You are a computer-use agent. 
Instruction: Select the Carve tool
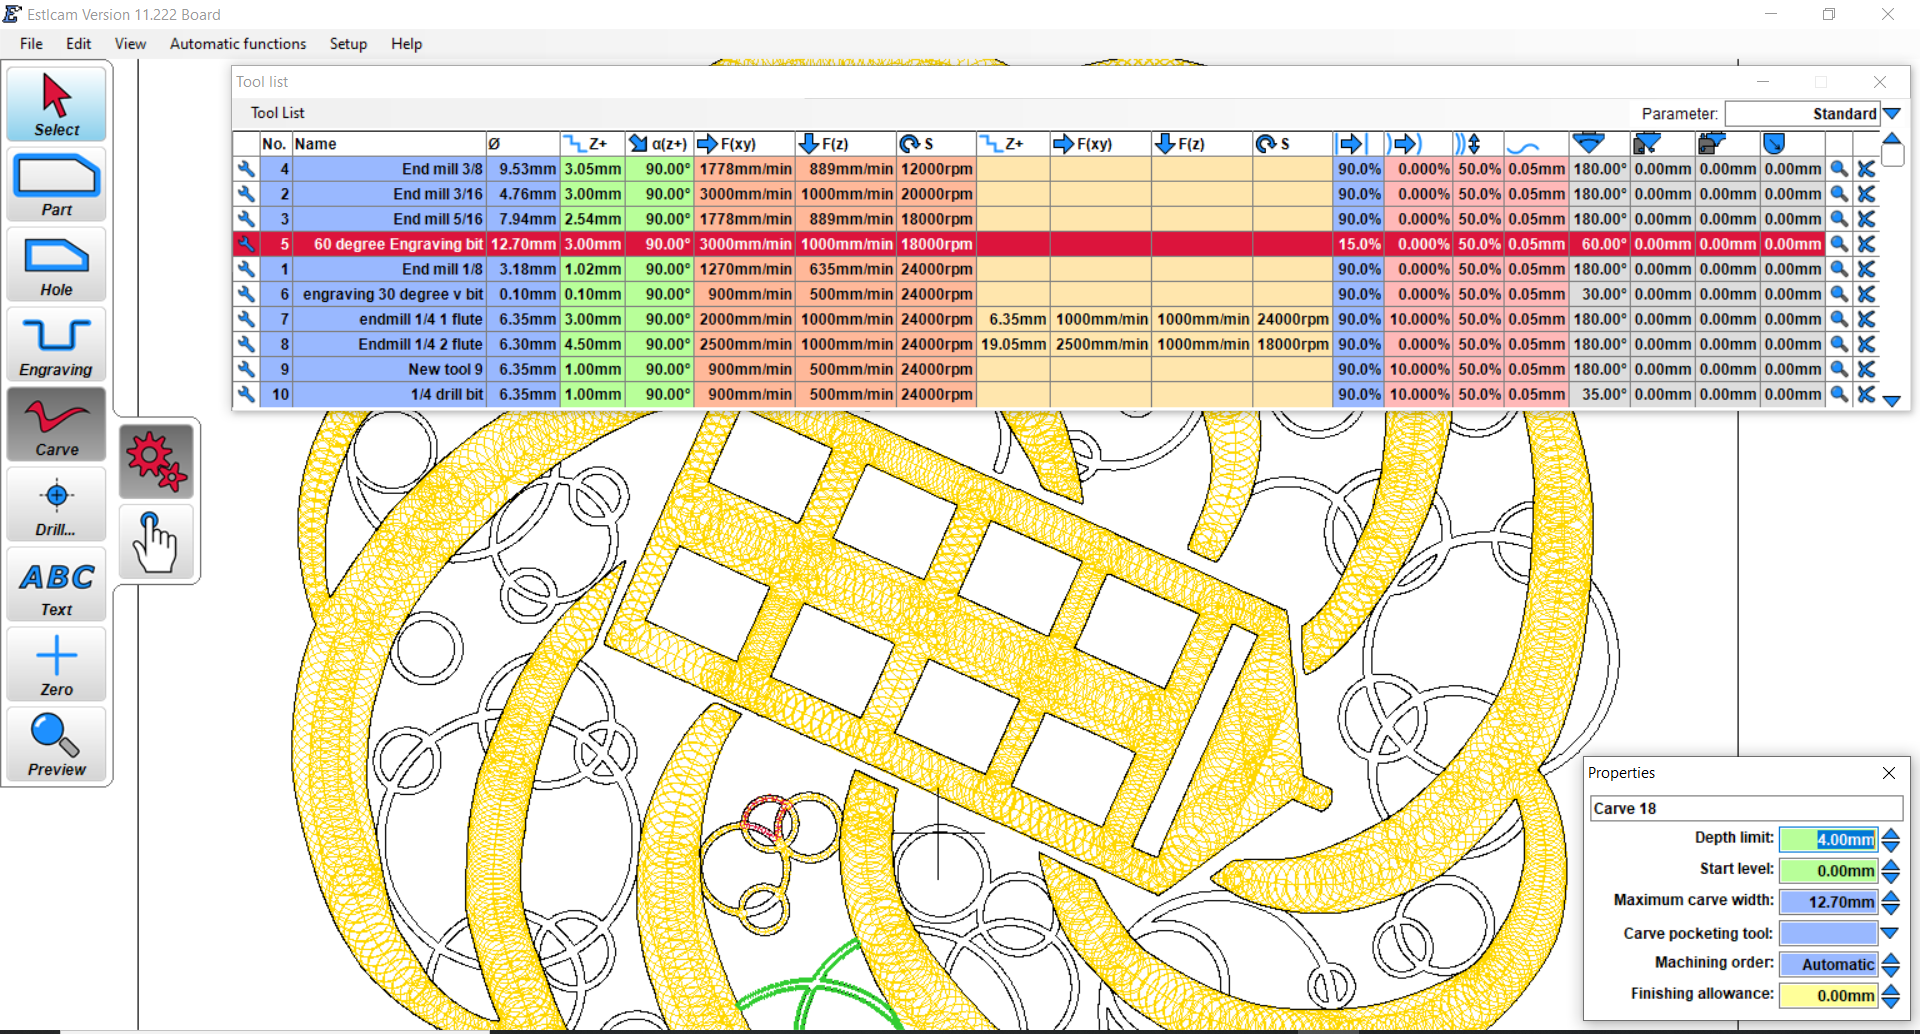click(57, 424)
